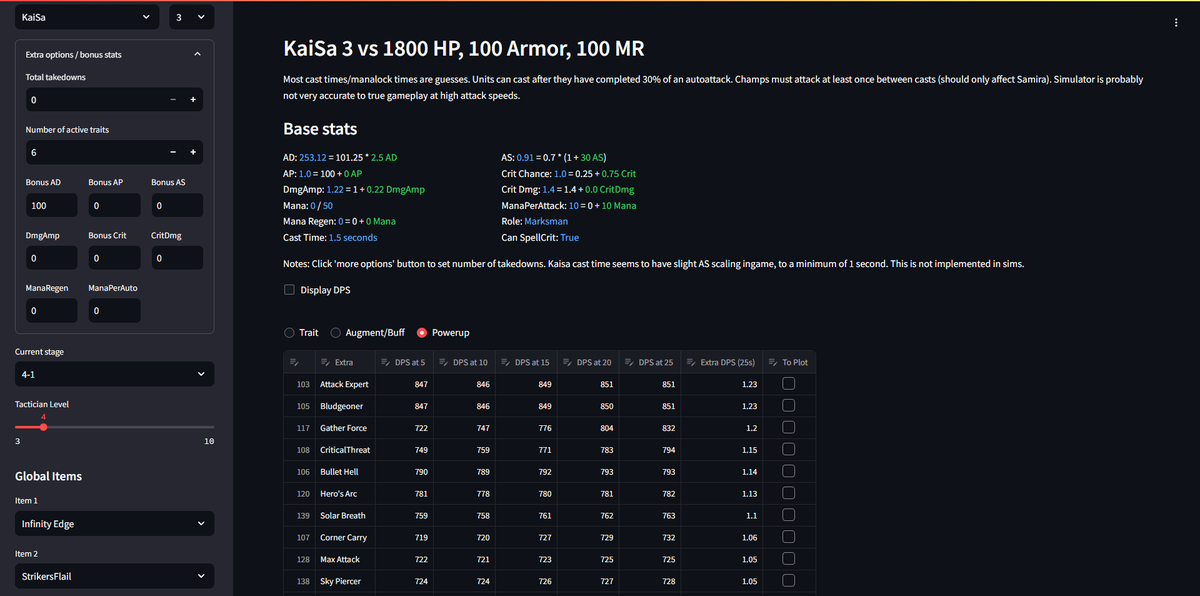Click the Role: Marksman stat text
The height and width of the screenshot is (596, 1200).
(534, 221)
